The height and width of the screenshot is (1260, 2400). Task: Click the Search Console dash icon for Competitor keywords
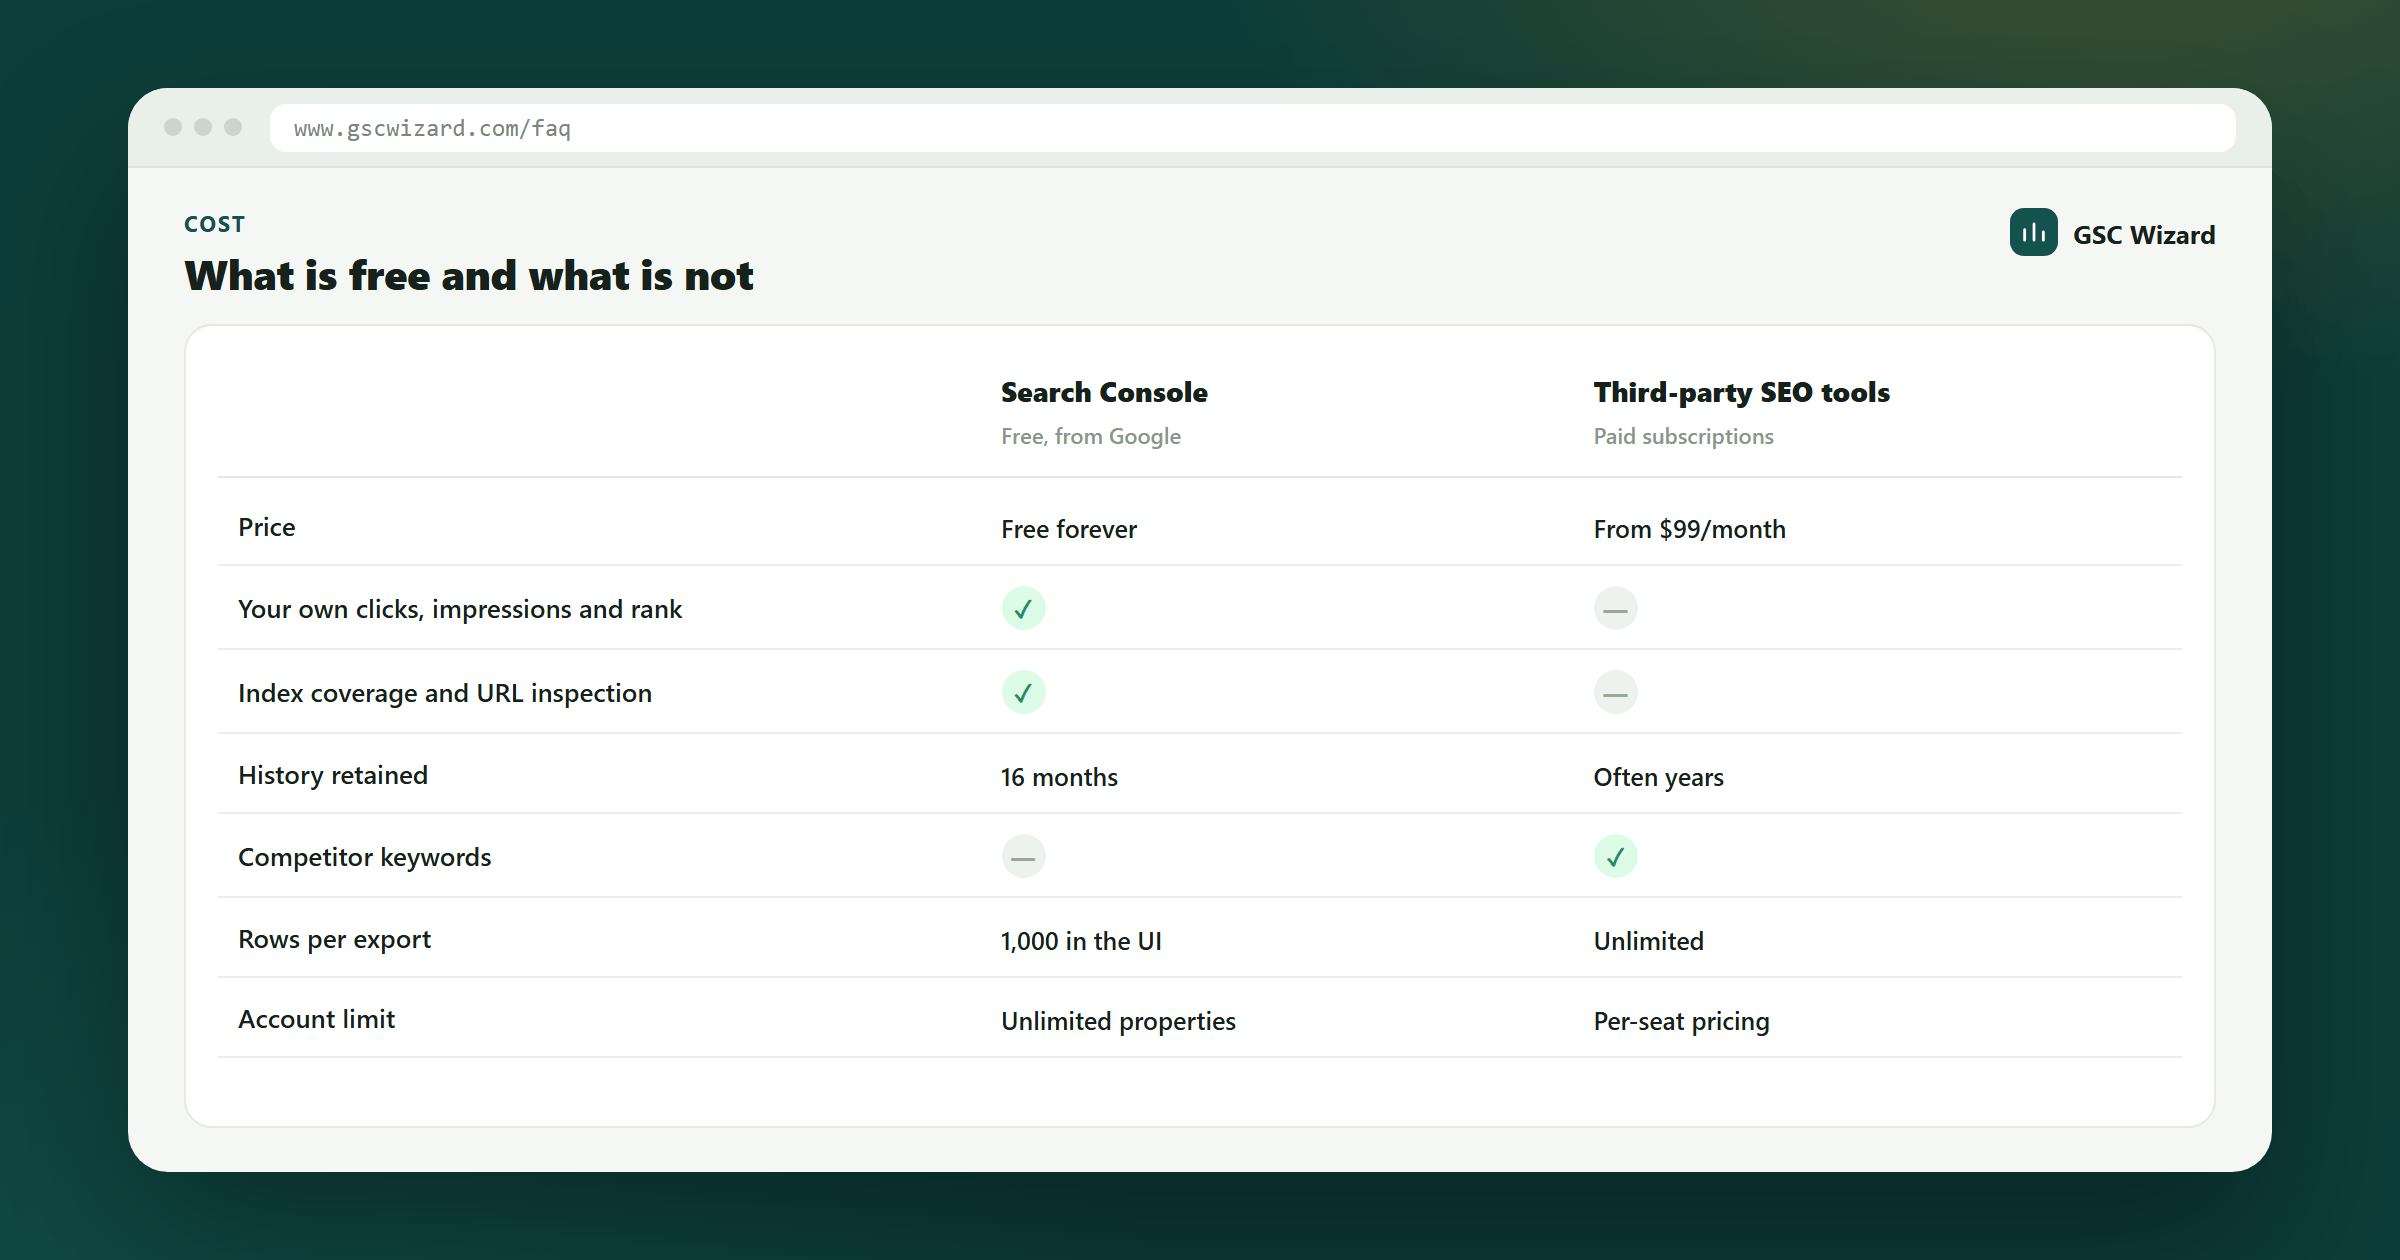(x=1023, y=856)
